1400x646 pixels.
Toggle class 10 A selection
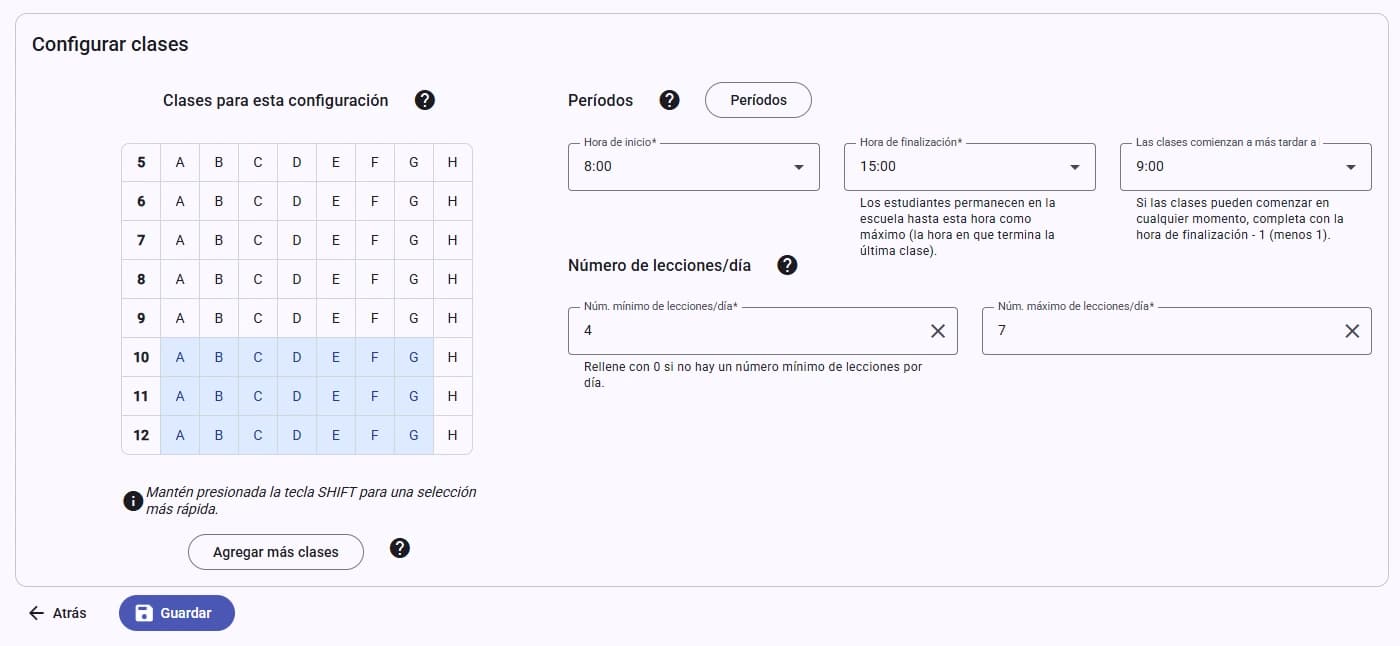[180, 357]
